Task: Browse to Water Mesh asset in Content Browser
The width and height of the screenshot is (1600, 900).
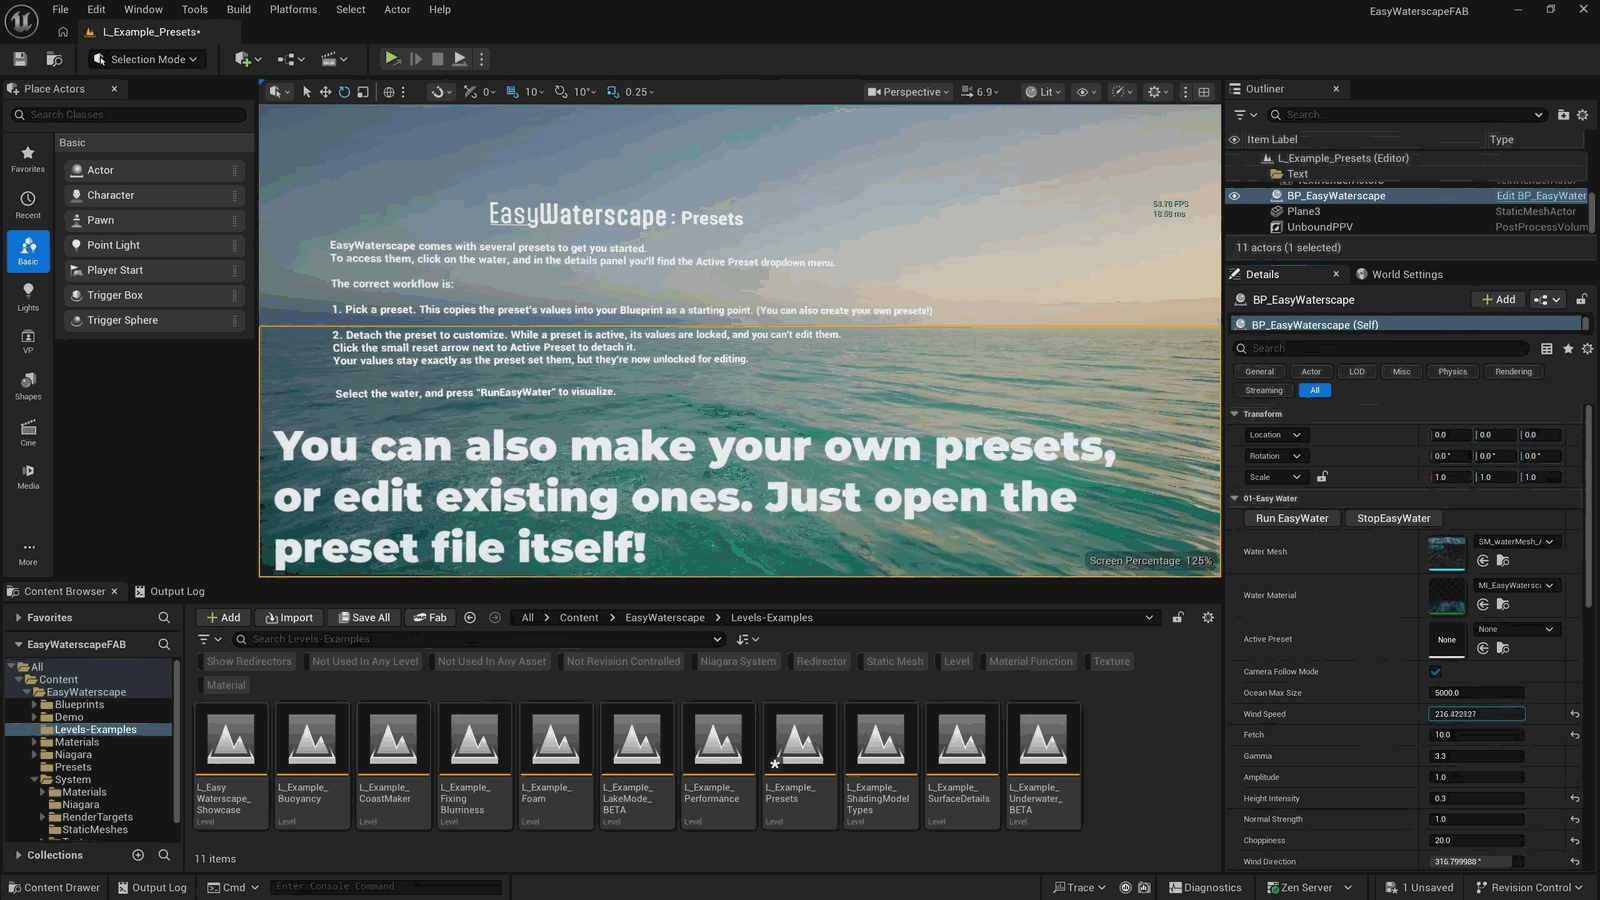Action: pyautogui.click(x=1503, y=561)
